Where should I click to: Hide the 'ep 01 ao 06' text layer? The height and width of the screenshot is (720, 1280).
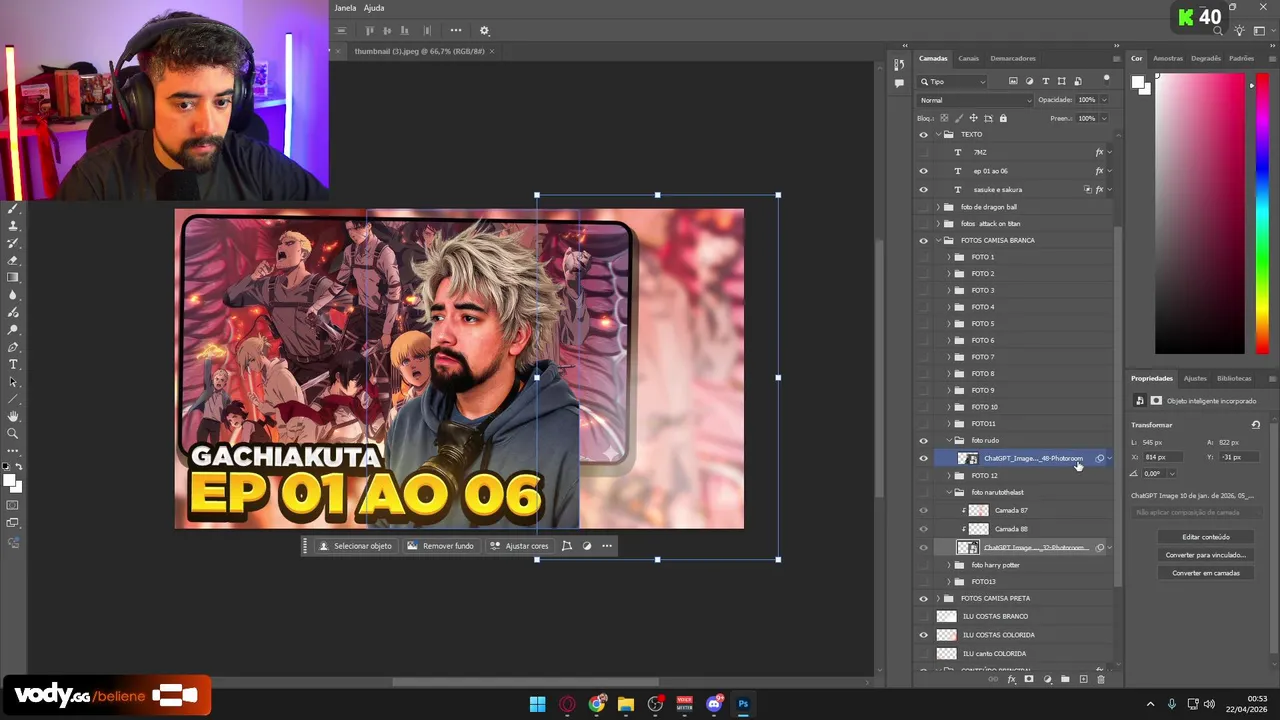pos(923,171)
